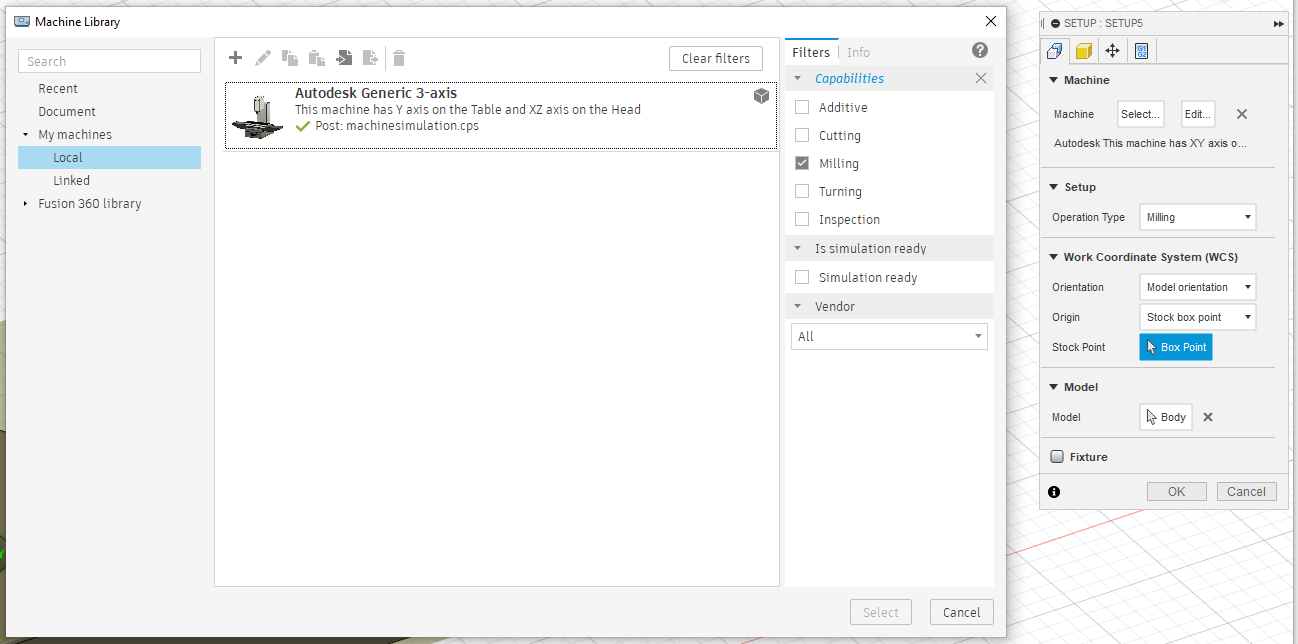This screenshot has width=1298, height=644.
Task: Click the trash delete machine icon
Action: 399,58
